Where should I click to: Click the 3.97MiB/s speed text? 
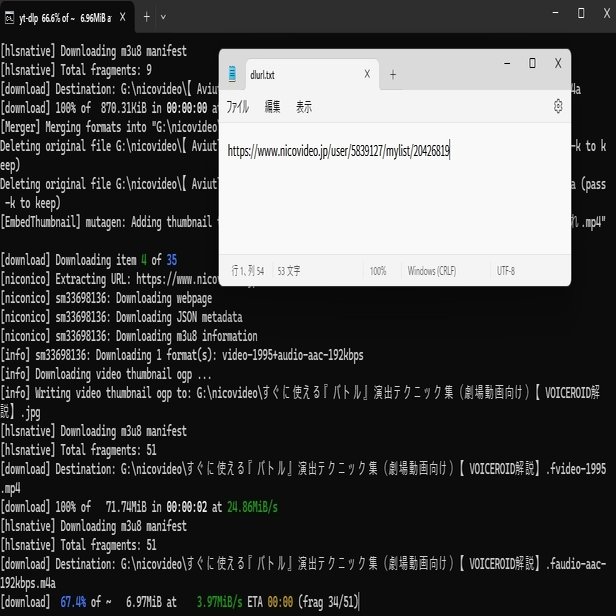(219, 602)
